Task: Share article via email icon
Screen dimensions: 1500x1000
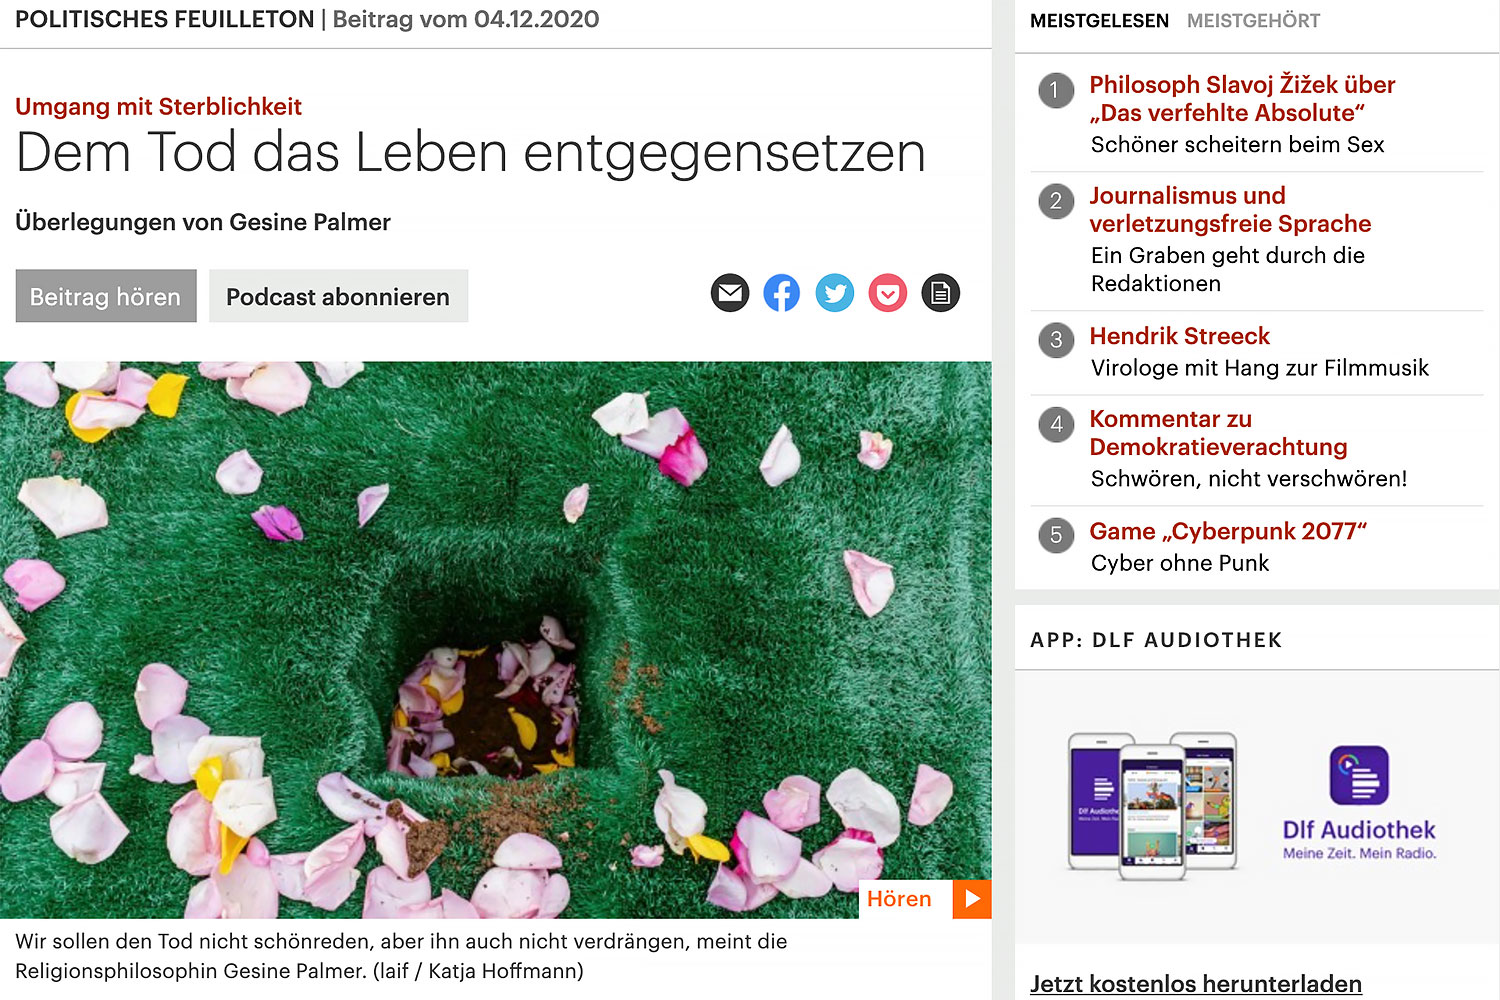Action: pyautogui.click(x=730, y=293)
